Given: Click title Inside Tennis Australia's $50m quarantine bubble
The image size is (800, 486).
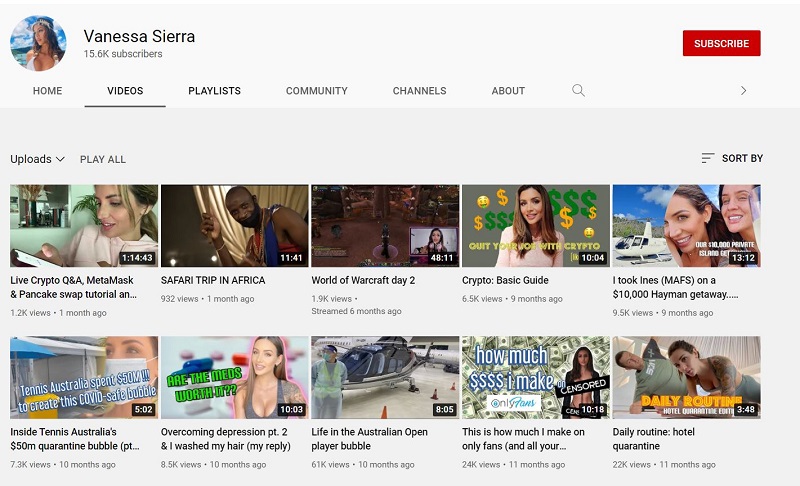Looking at the screenshot, I should [74, 439].
